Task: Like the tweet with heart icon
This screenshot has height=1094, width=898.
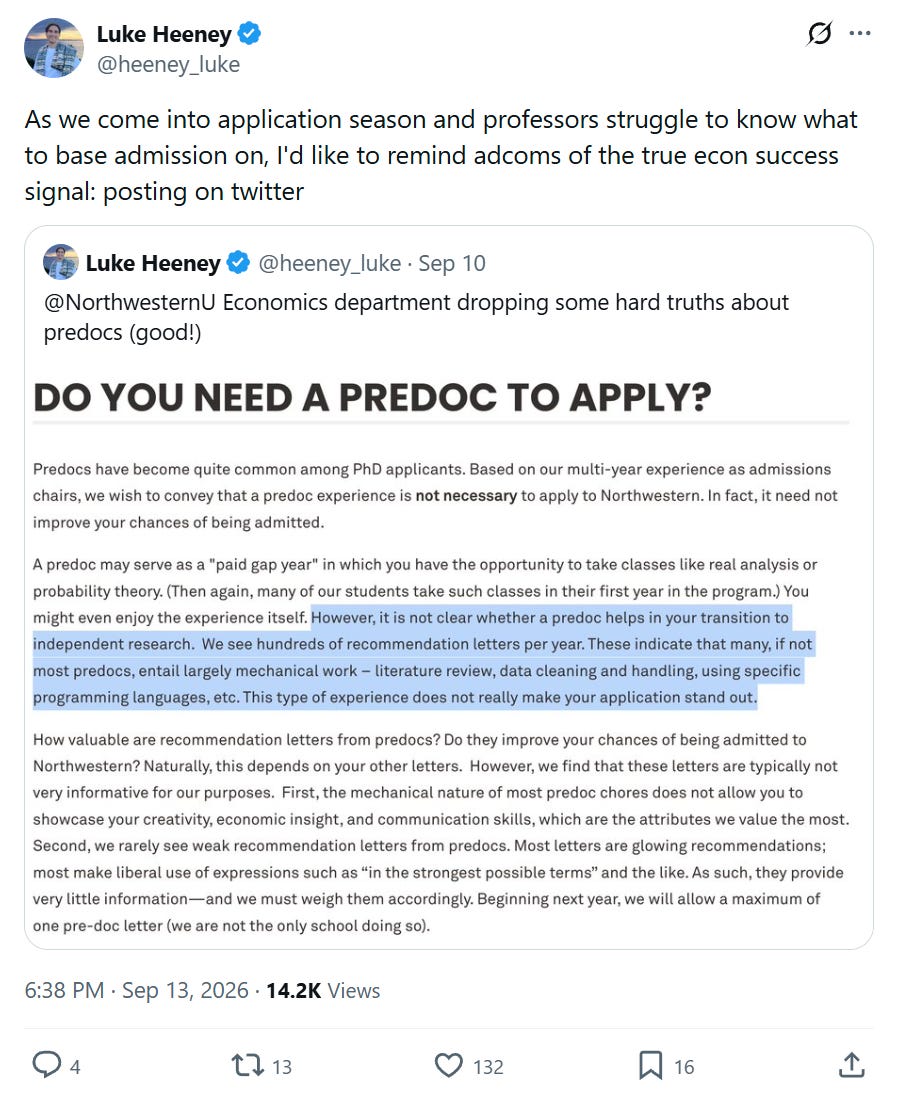Action: pos(449,1065)
